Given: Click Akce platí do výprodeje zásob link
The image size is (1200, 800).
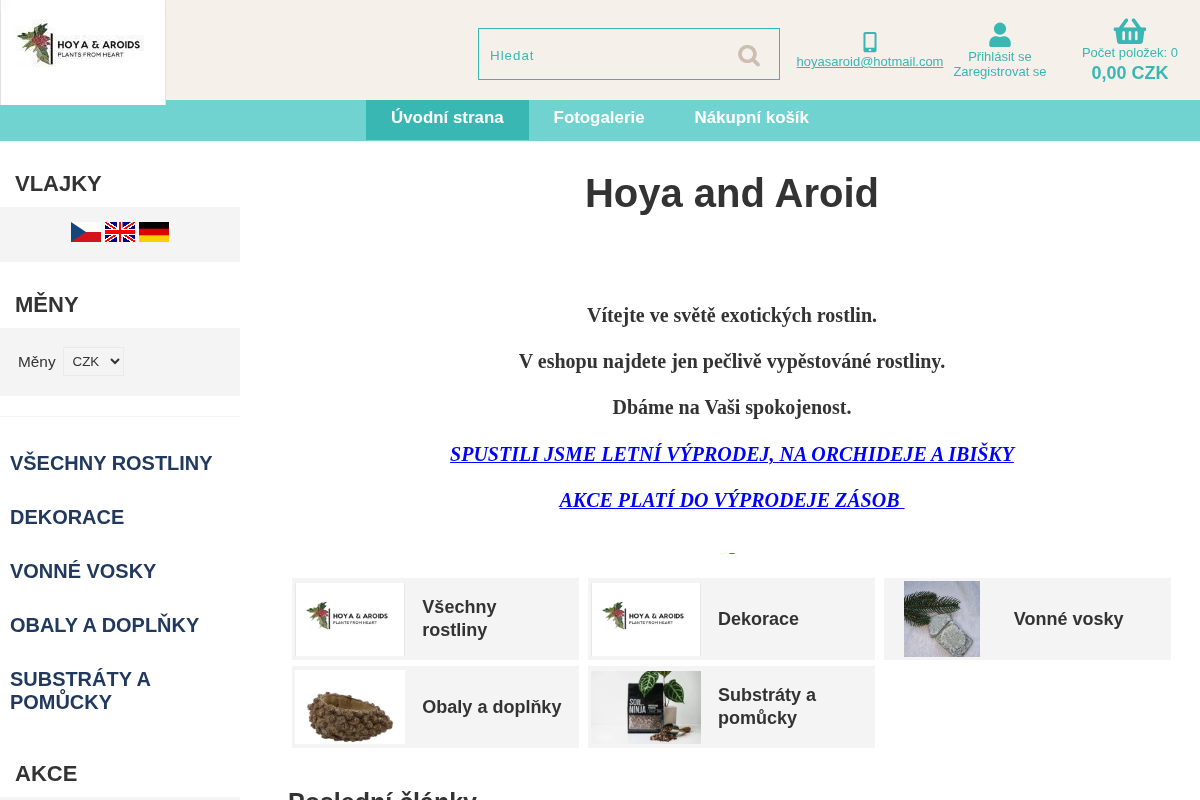Looking at the screenshot, I should pyautogui.click(x=732, y=500).
